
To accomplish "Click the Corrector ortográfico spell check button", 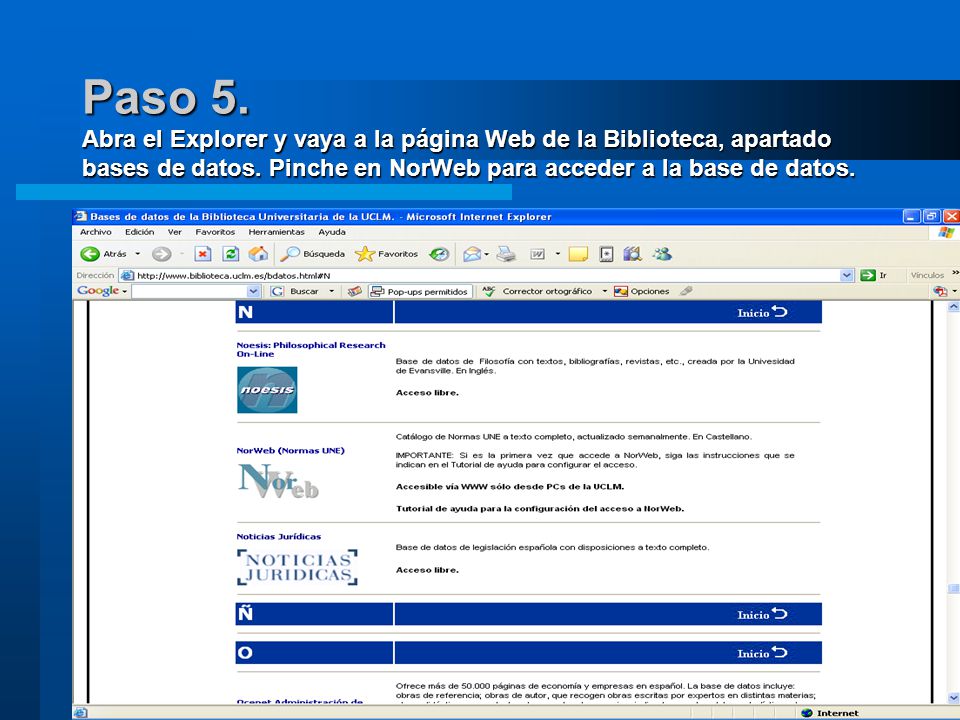I will tap(538, 291).
